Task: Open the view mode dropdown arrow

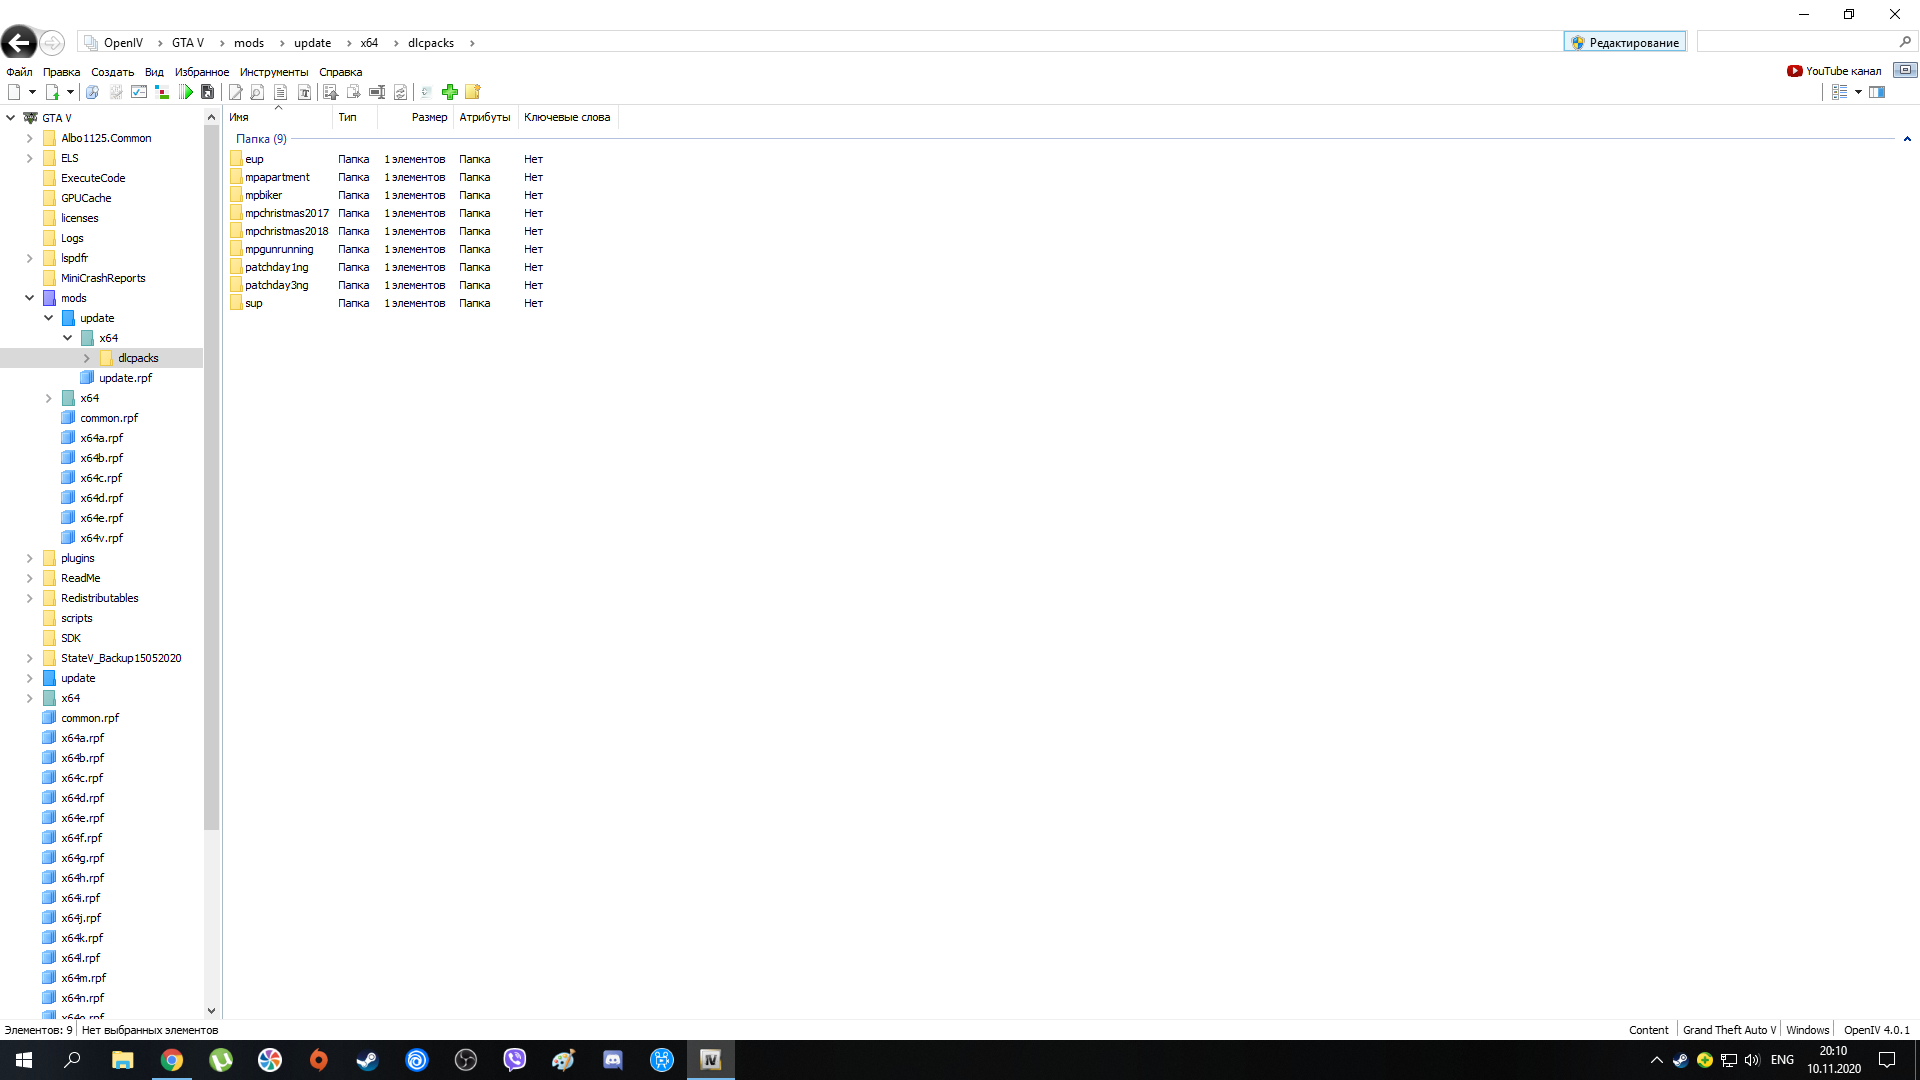Action: pyautogui.click(x=1858, y=92)
